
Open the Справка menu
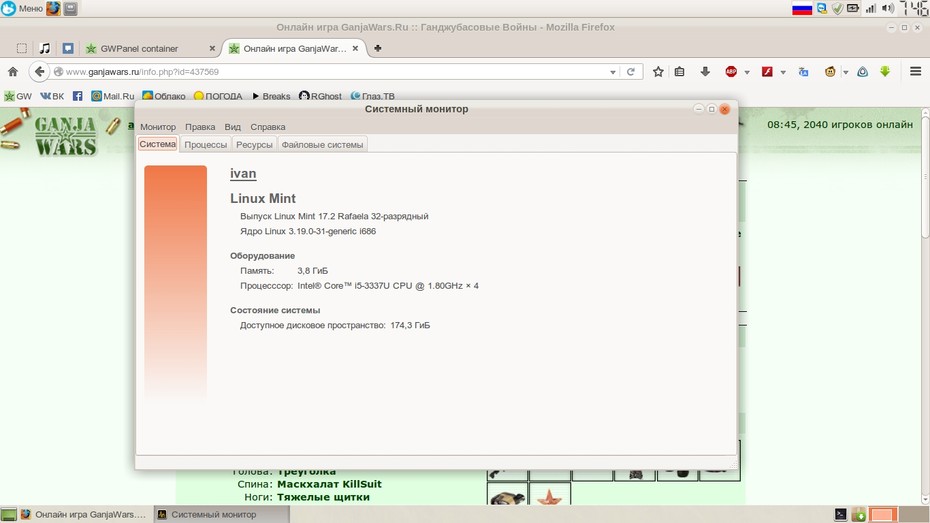point(267,127)
